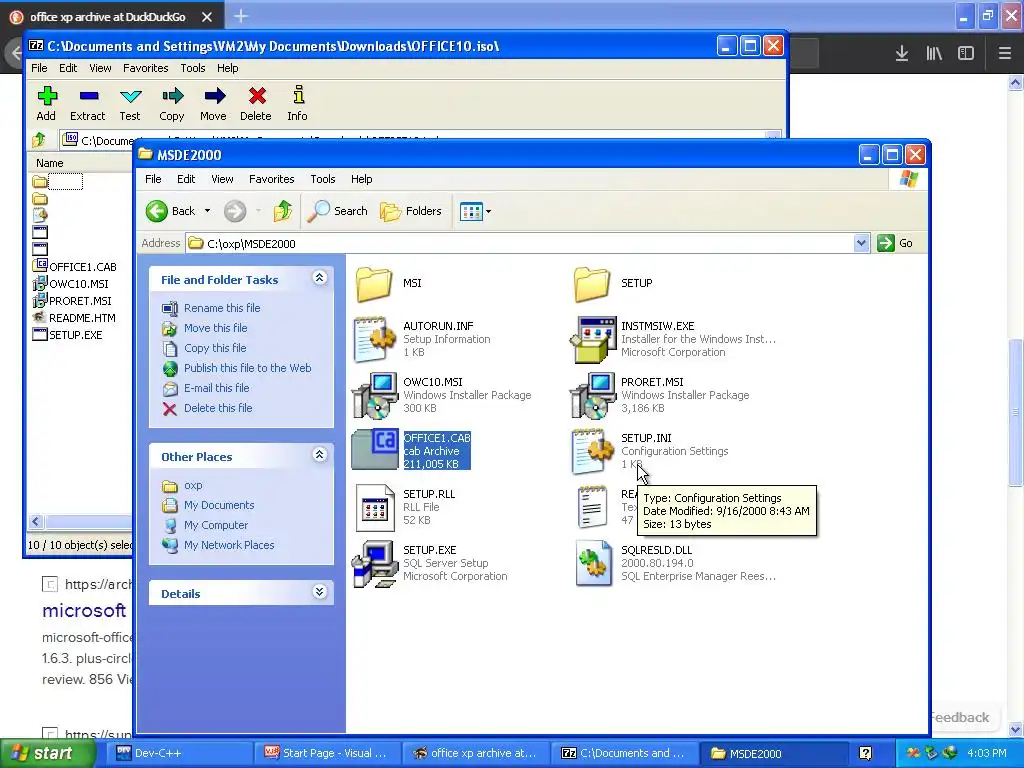
Task: Open Firefox library icon
Action: click(x=934, y=53)
